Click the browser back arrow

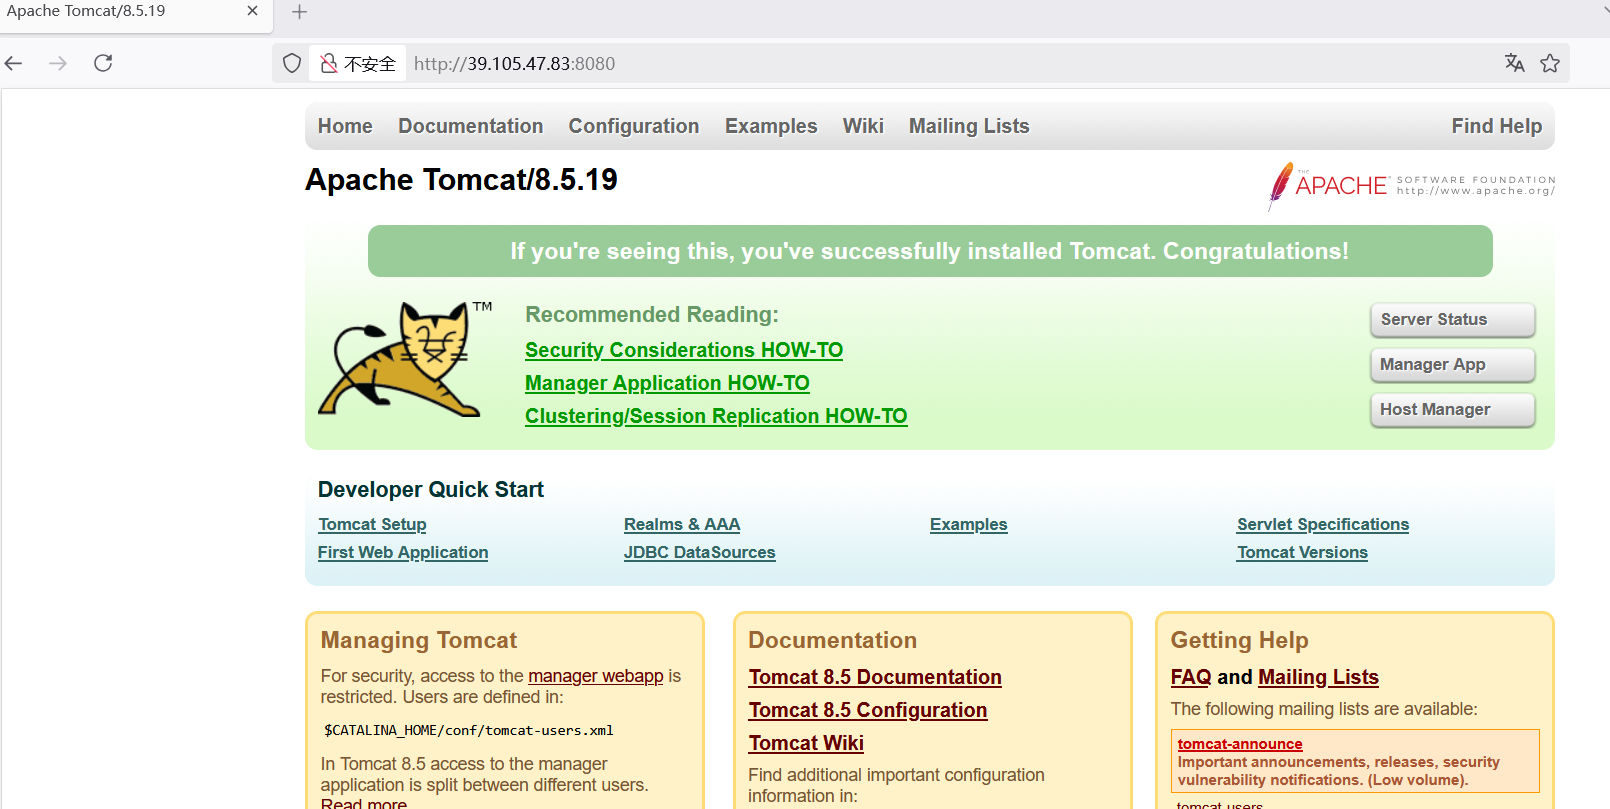coord(14,63)
